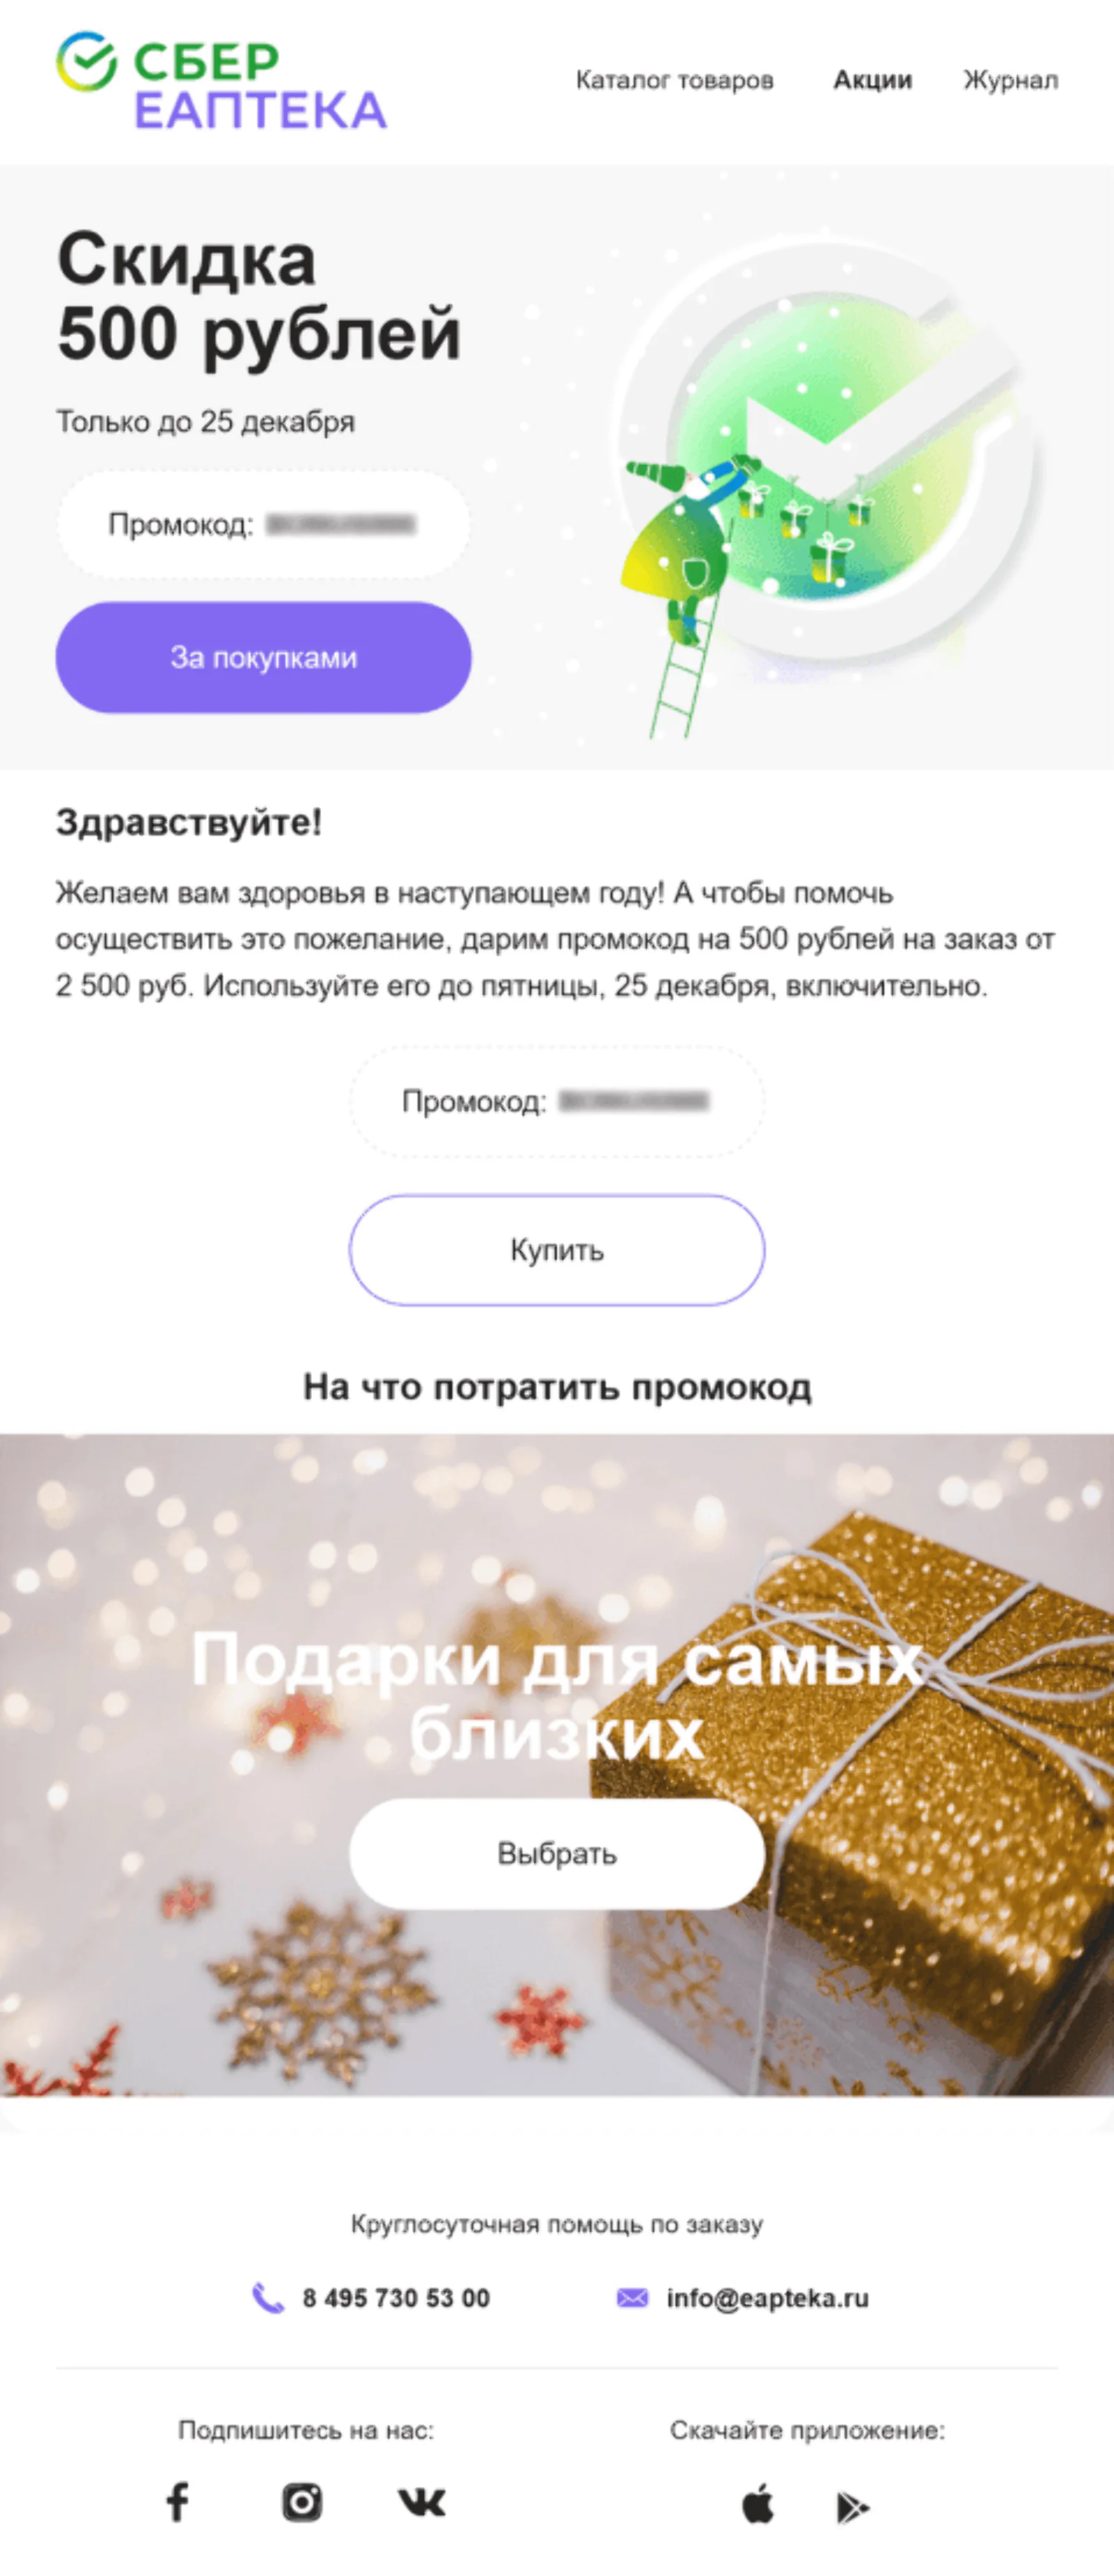The height and width of the screenshot is (2576, 1114).
Task: Click the promo code box in the banner
Action: point(263,524)
